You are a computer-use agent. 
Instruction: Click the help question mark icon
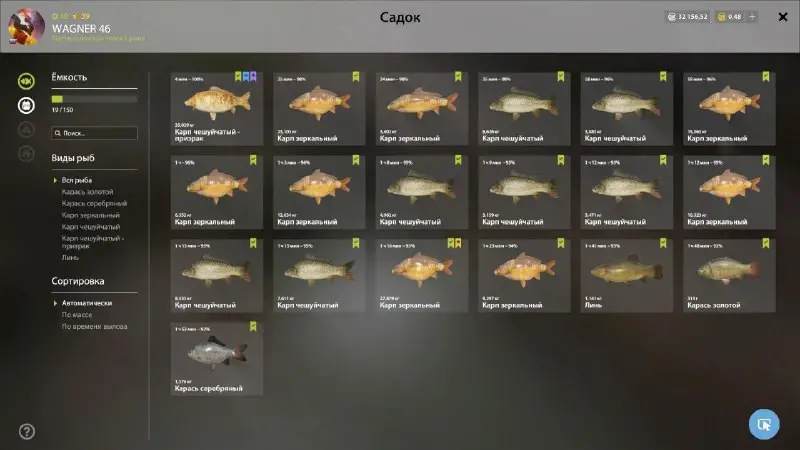27,432
